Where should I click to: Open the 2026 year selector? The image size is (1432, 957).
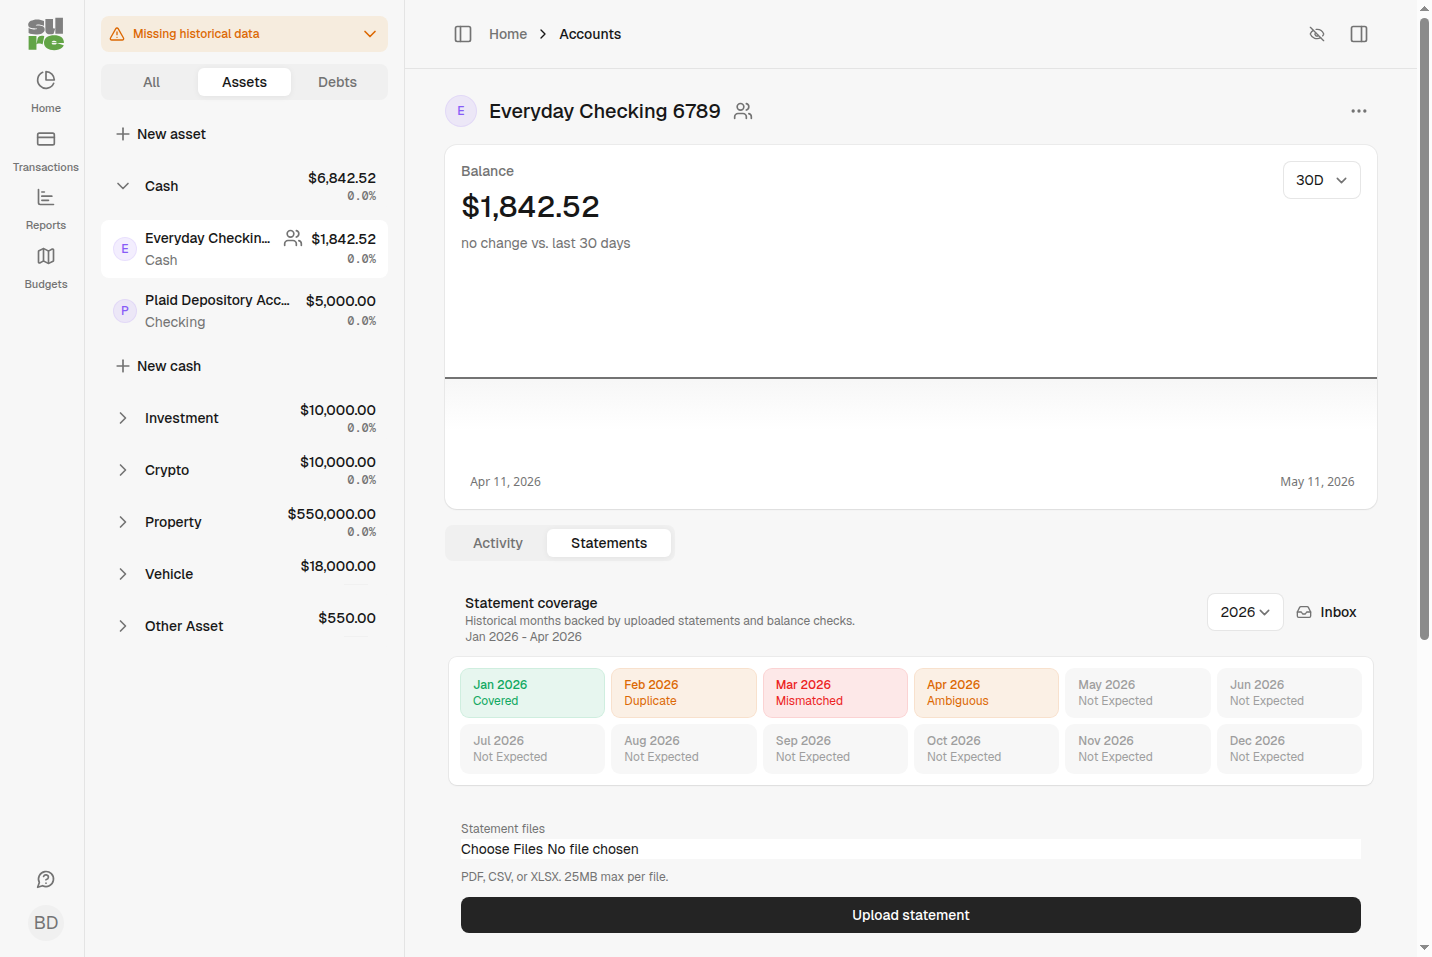click(x=1245, y=612)
